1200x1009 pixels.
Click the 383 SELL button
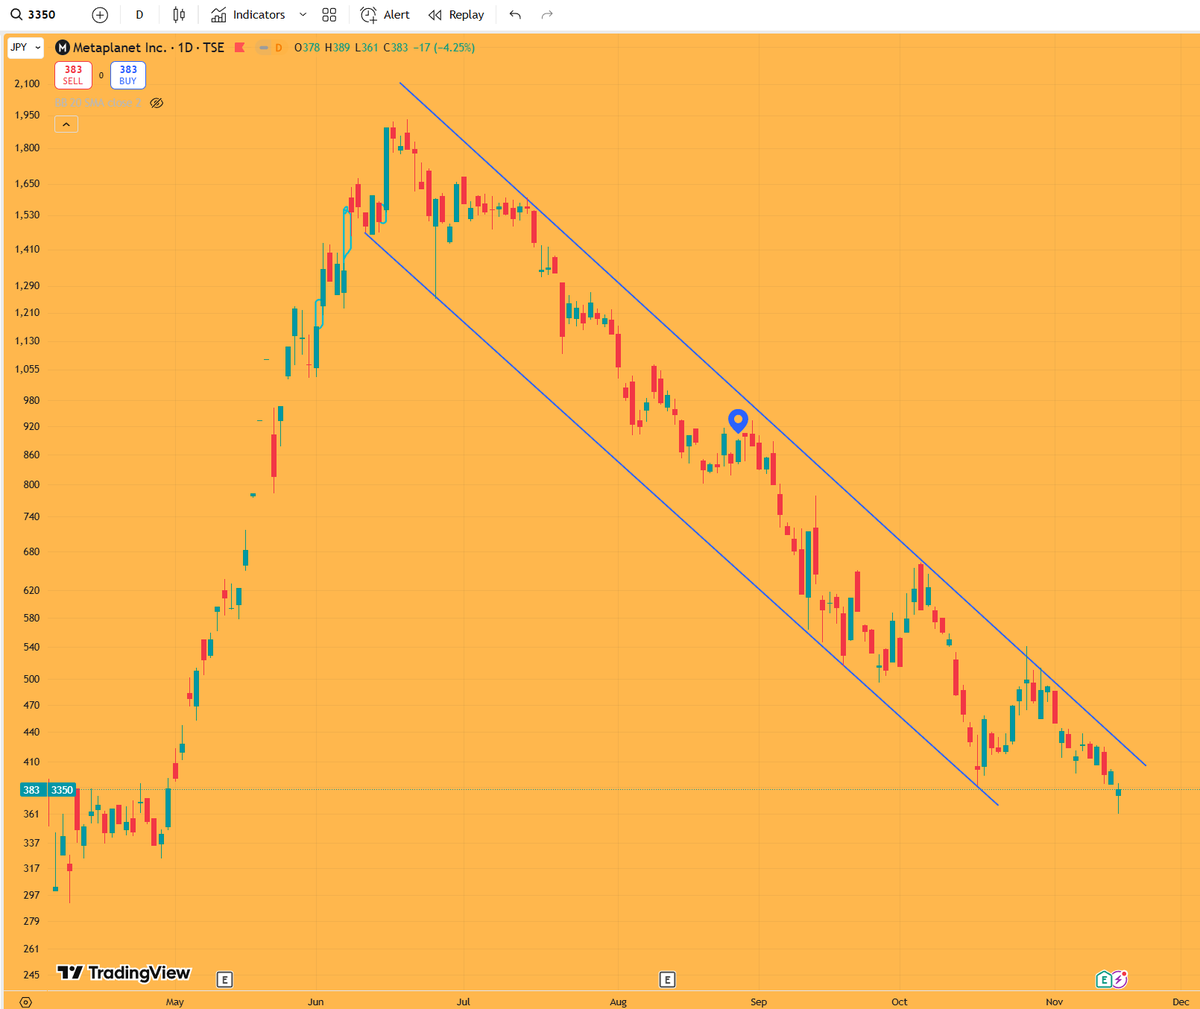point(73,75)
